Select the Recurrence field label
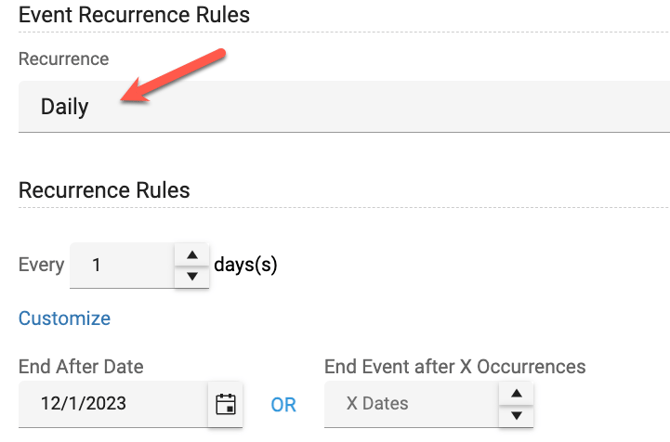This screenshot has width=670, height=442. pos(64,59)
